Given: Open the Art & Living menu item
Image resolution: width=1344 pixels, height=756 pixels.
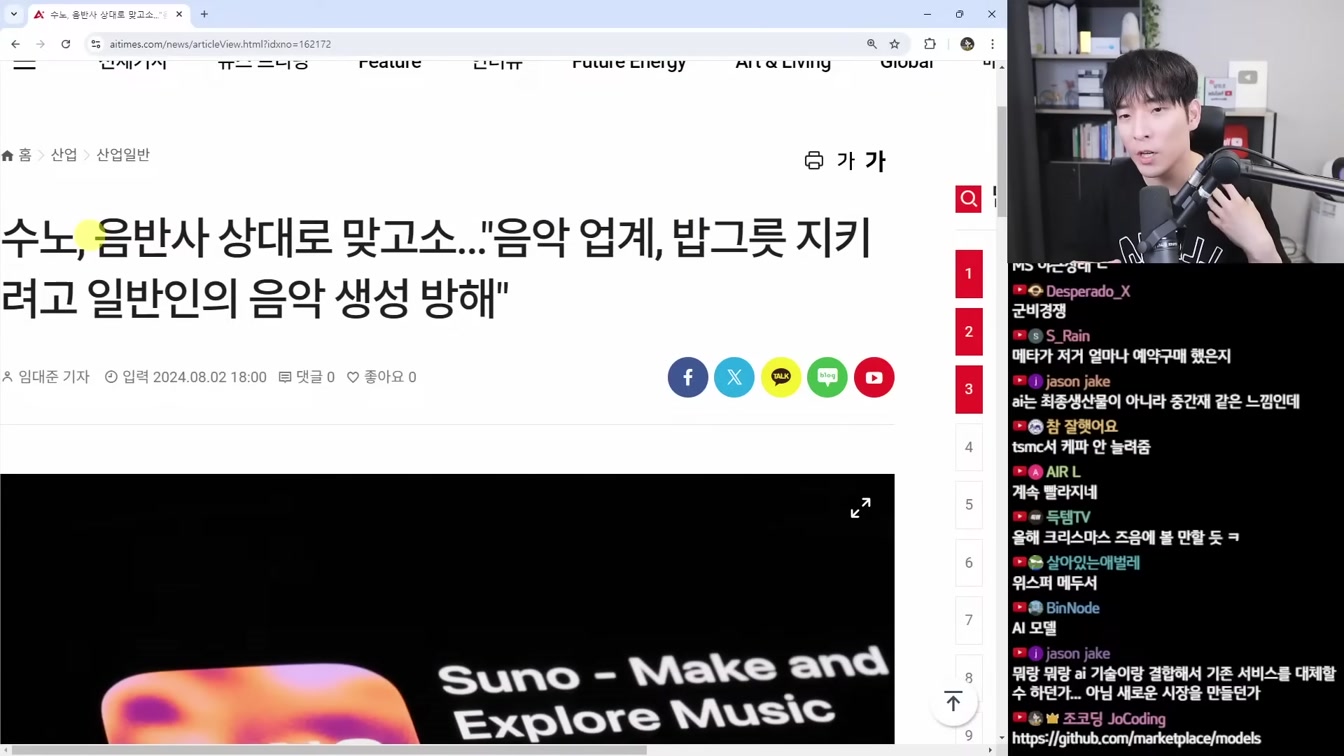Looking at the screenshot, I should 783,64.
